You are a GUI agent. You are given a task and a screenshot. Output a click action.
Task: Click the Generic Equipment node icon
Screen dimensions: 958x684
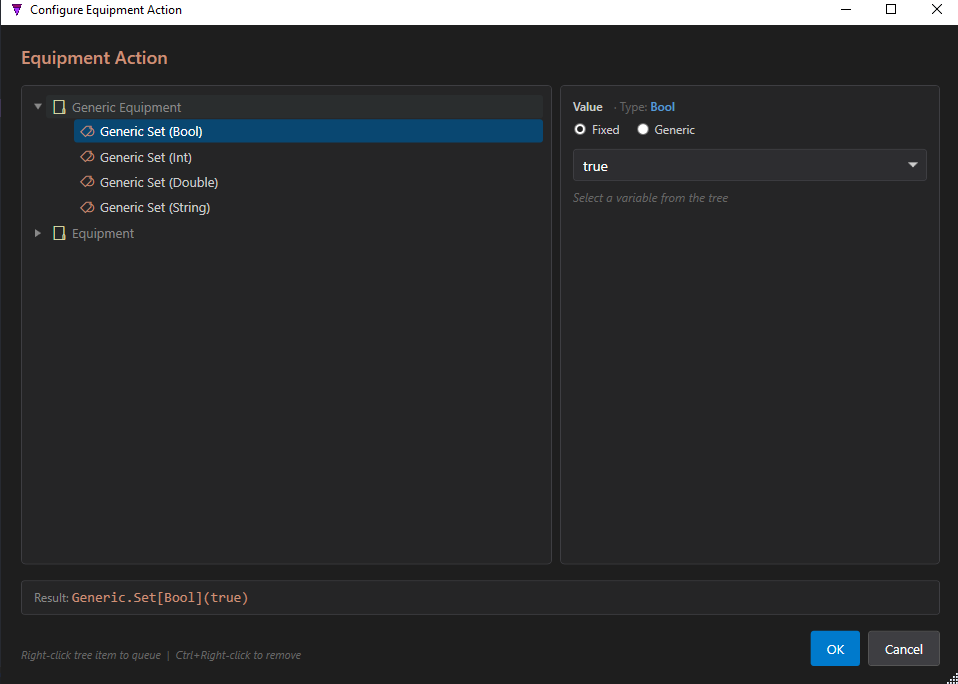pyautogui.click(x=59, y=107)
